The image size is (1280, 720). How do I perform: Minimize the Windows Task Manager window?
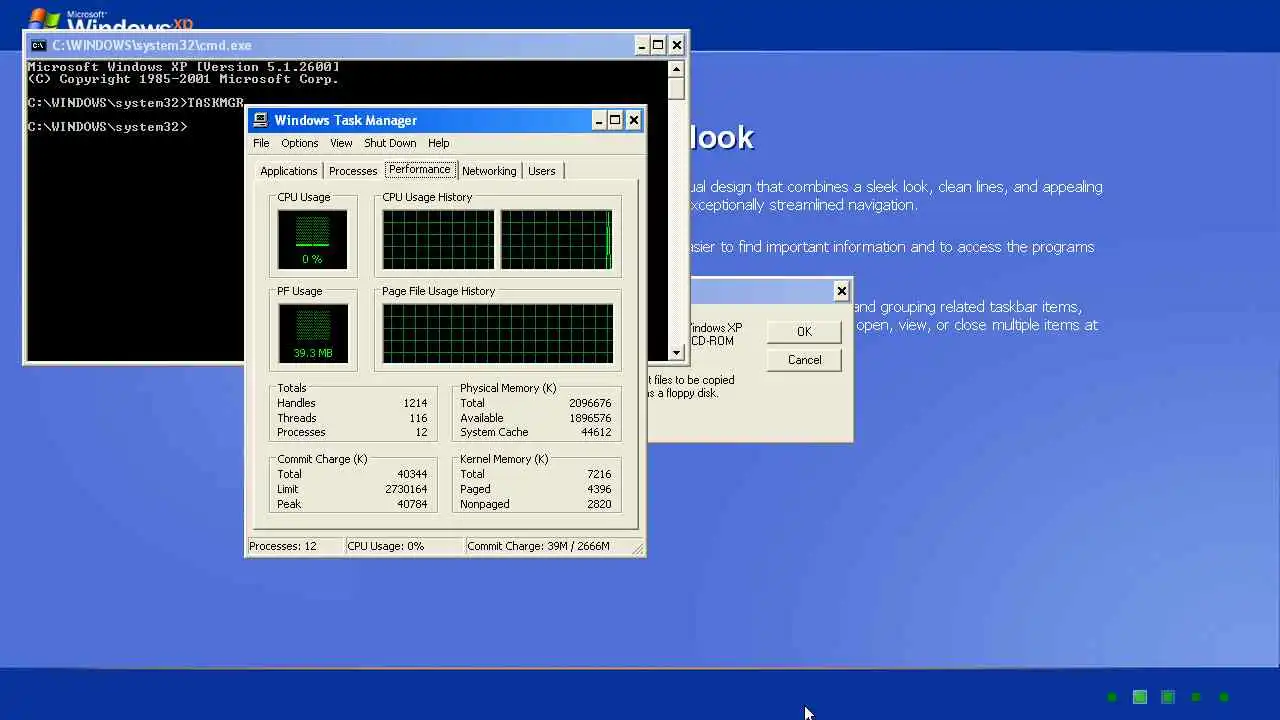click(x=599, y=120)
